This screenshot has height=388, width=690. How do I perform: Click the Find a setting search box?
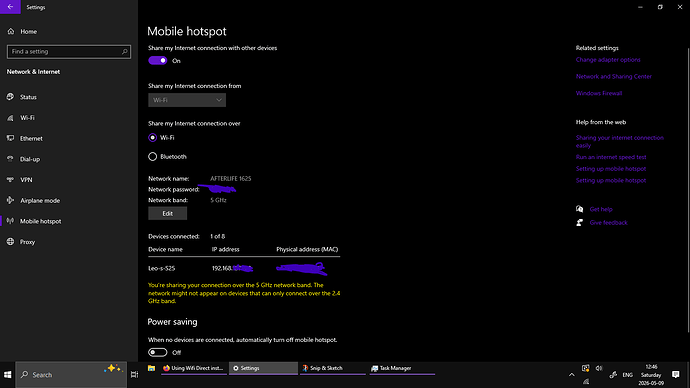pyautogui.click(x=69, y=51)
